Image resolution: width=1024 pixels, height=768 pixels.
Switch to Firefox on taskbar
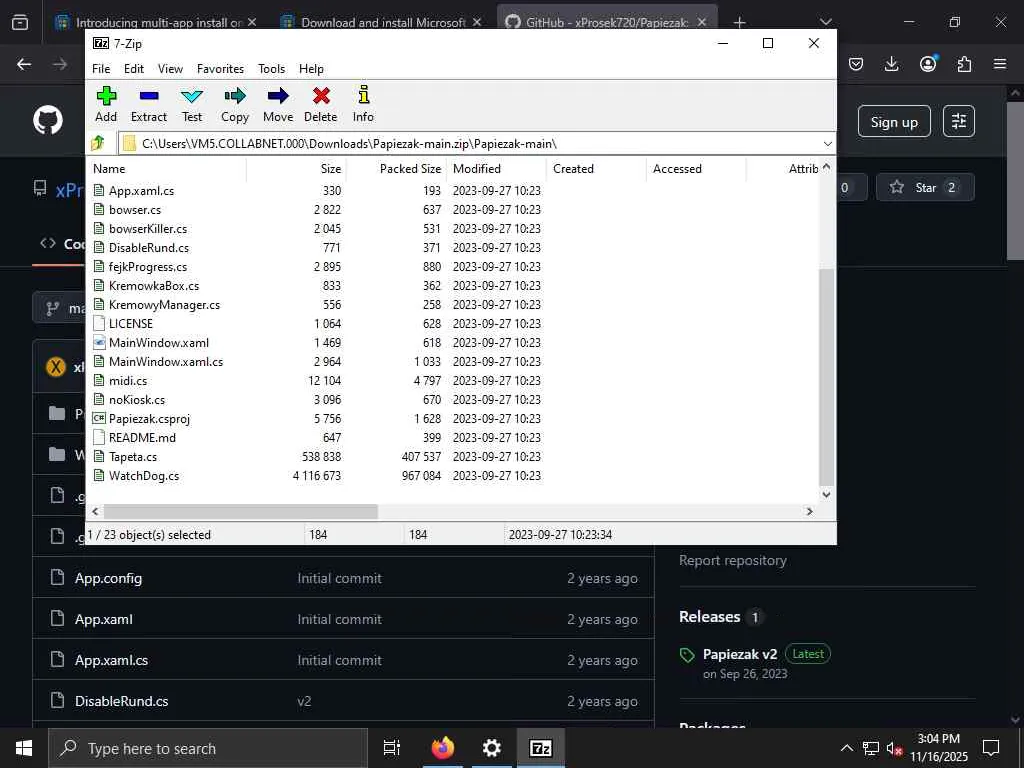point(442,748)
